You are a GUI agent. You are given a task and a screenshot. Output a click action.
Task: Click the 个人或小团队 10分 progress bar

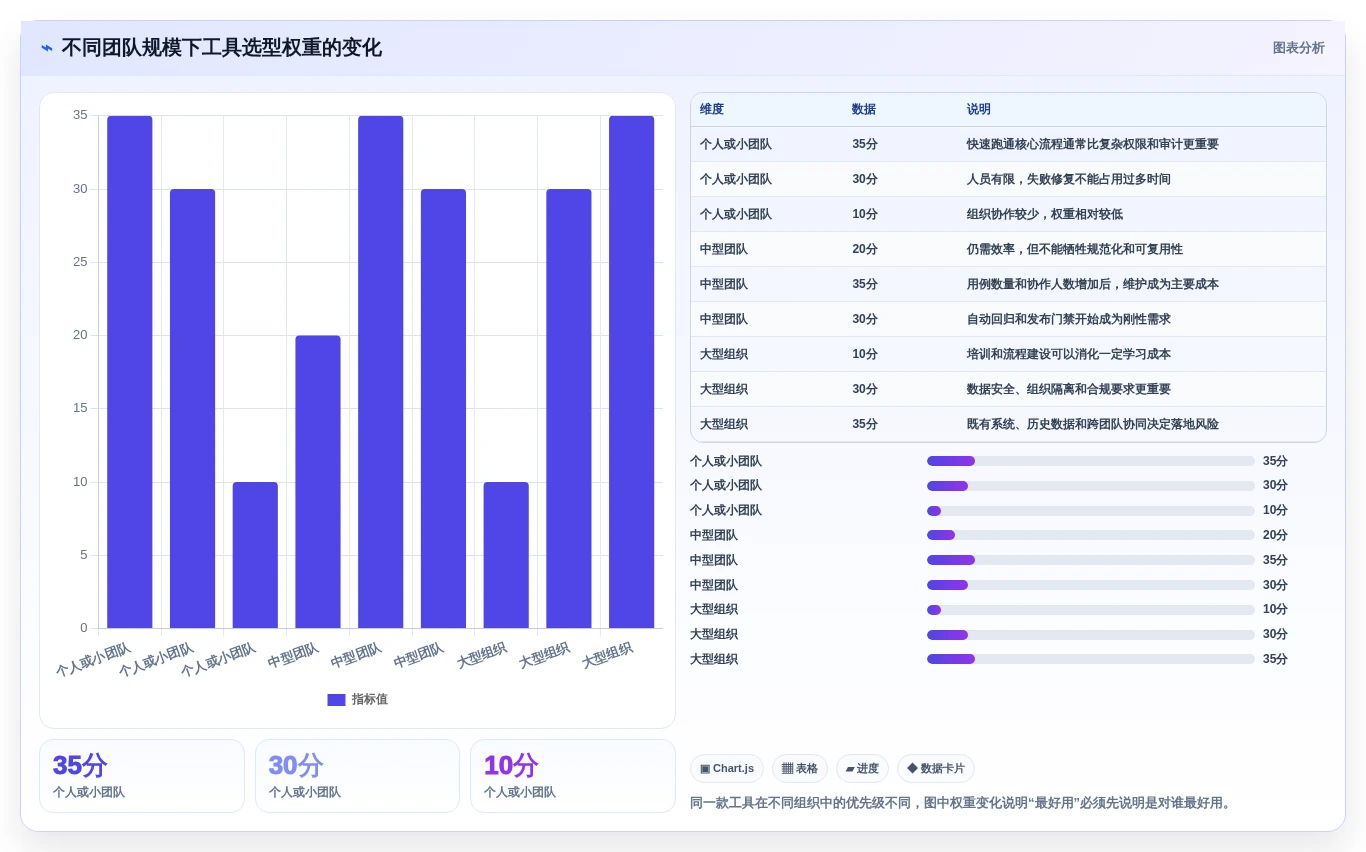(x=1090, y=511)
